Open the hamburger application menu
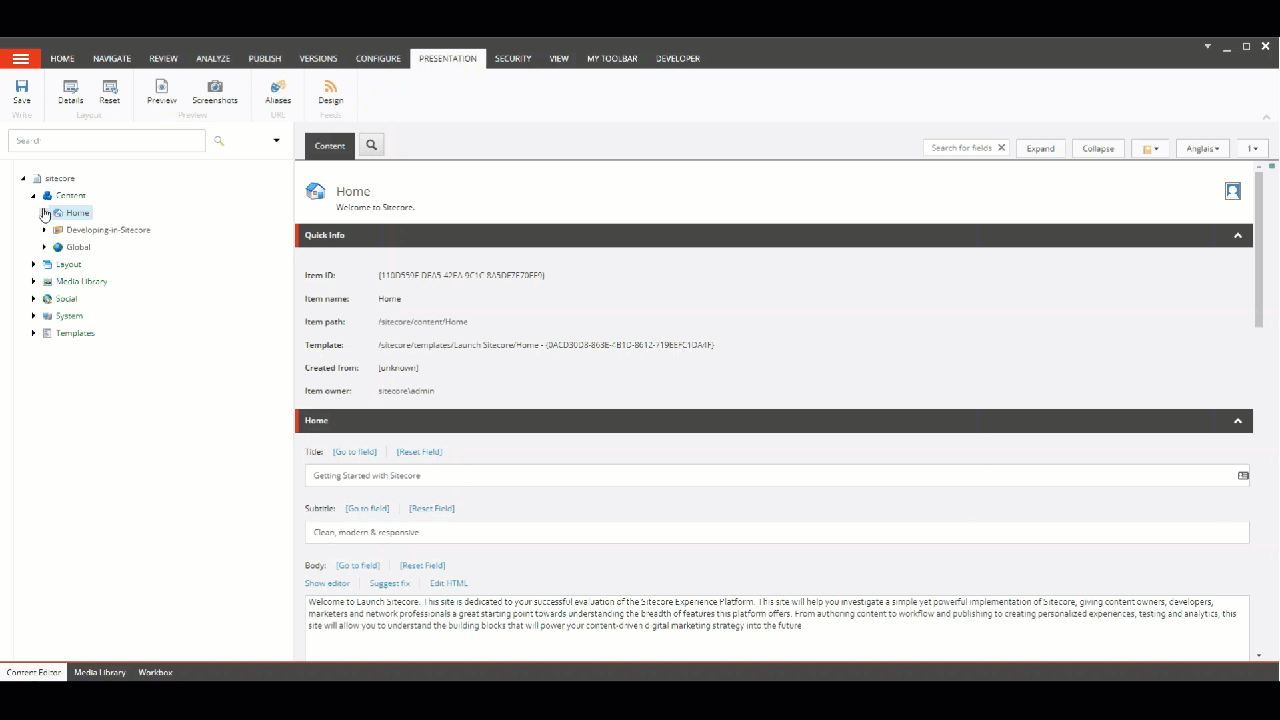1280x720 pixels. 20,58
